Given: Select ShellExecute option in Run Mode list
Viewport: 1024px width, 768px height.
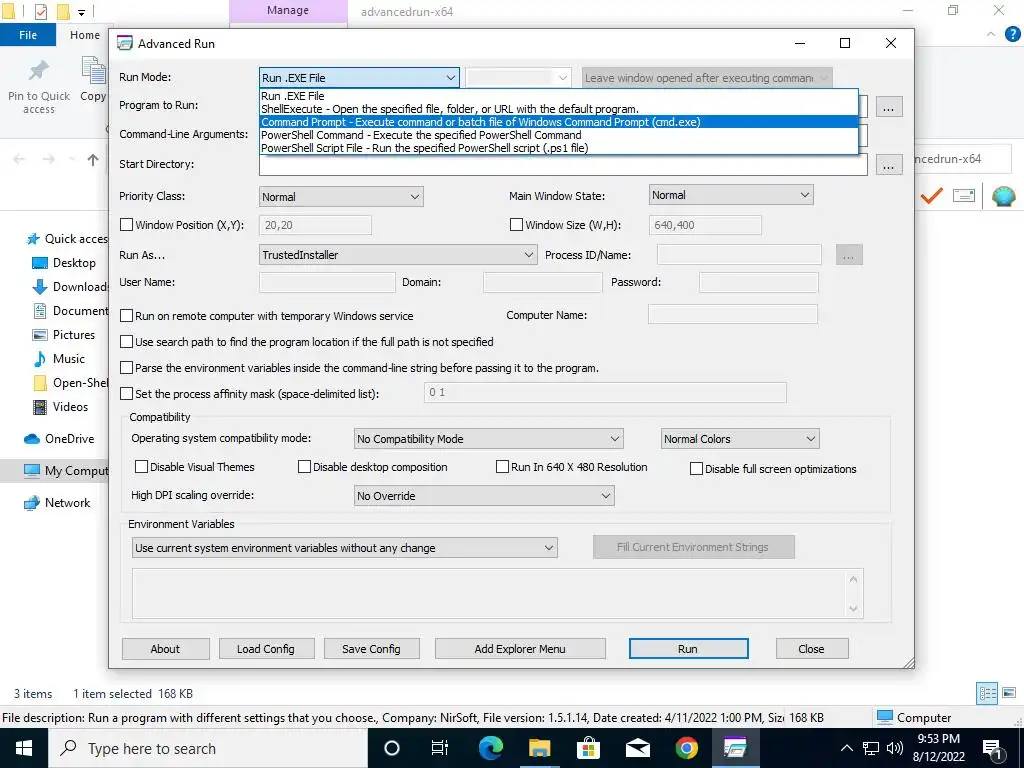Looking at the screenshot, I should pos(558,109).
